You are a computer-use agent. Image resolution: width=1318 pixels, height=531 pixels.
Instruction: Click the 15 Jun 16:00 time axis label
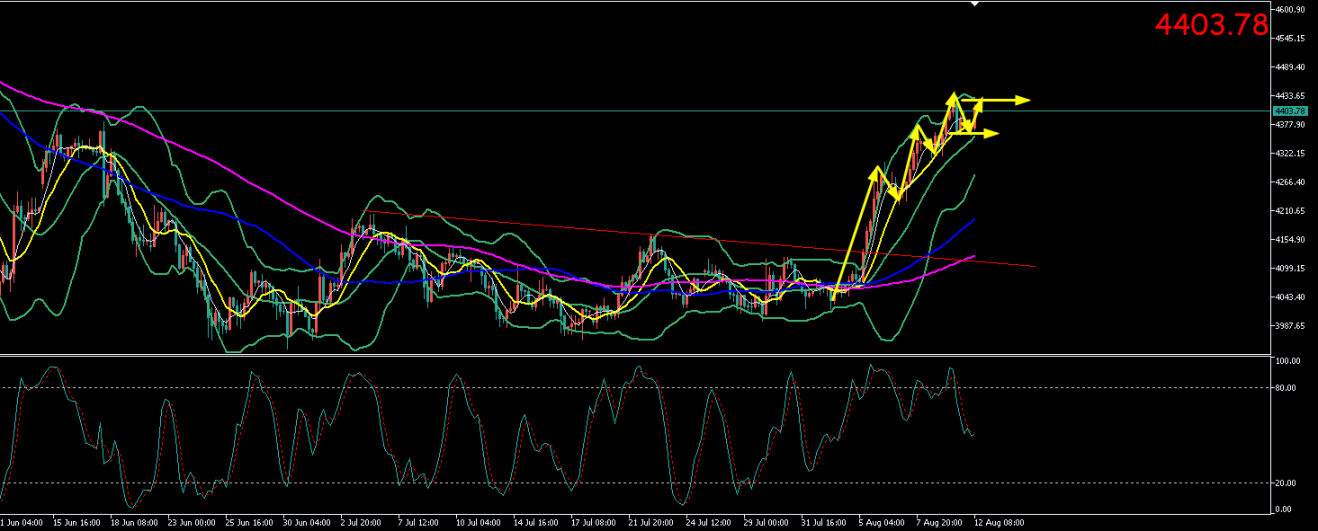76,523
